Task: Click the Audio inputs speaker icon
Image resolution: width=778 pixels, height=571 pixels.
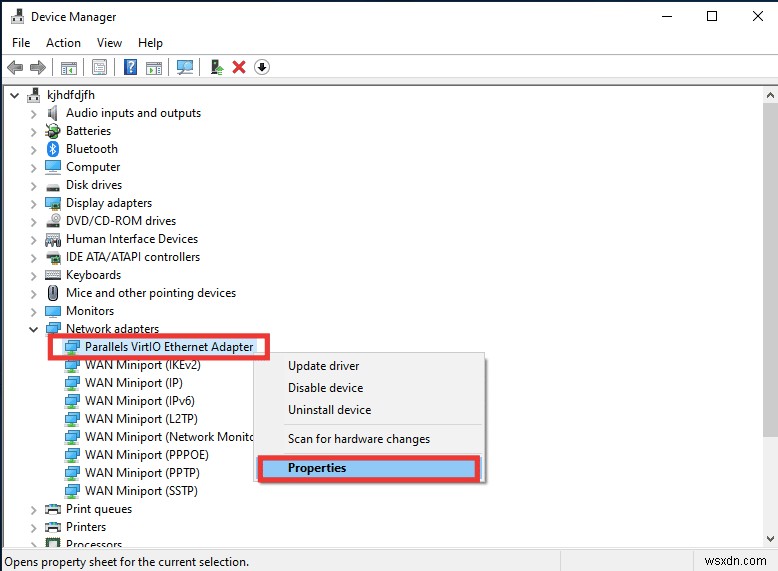Action: (x=53, y=113)
